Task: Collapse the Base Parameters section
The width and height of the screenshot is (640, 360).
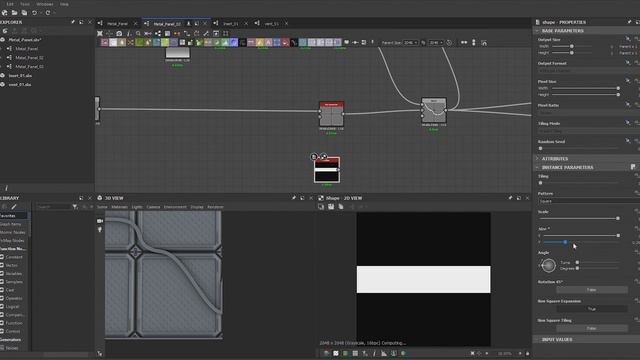Action: [x=537, y=31]
